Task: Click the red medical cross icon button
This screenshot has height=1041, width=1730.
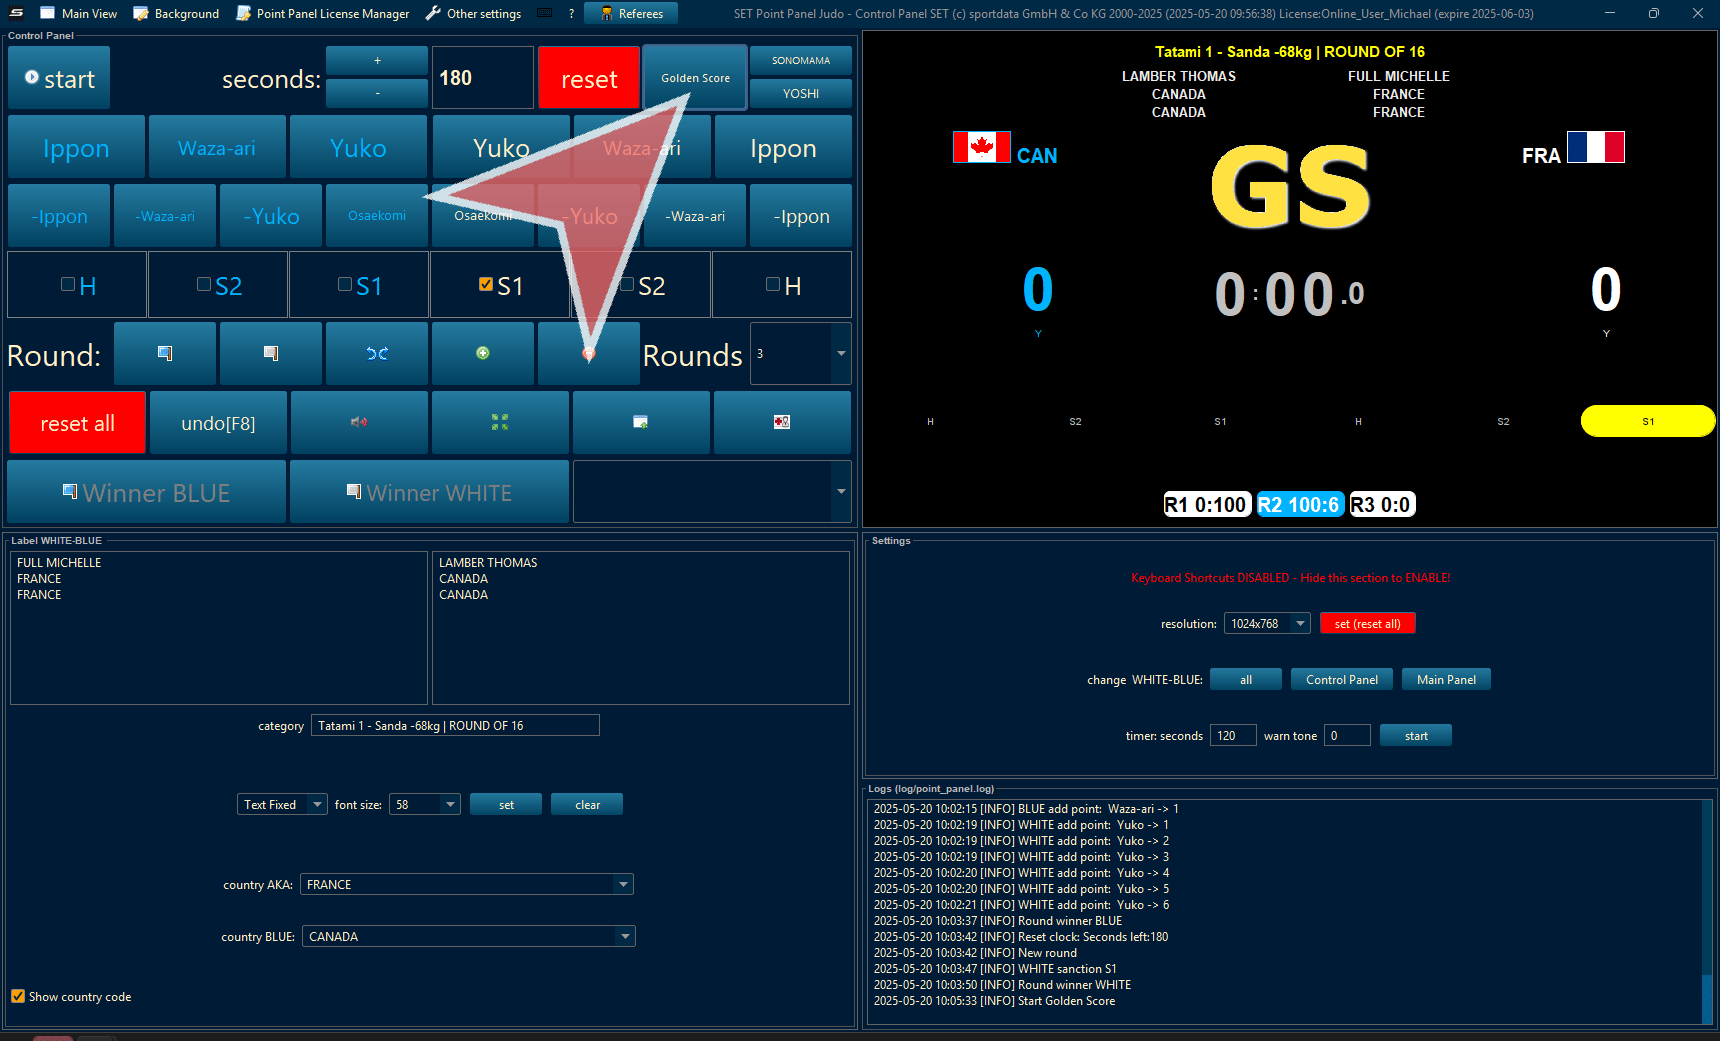Action: click(782, 422)
